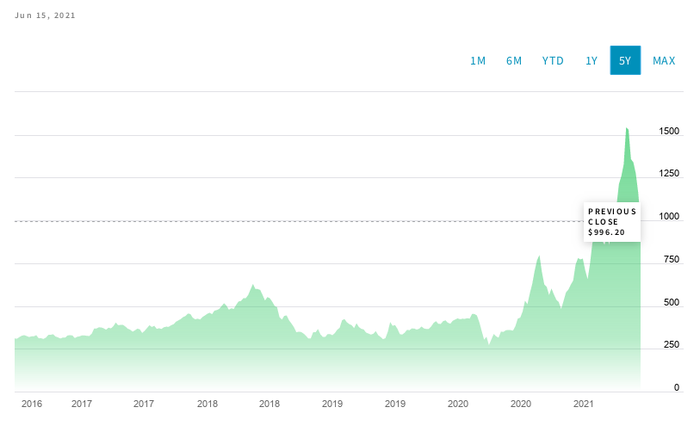Click the Jun 15, 2021 date label
Screen dimensions: 700x426
(x=45, y=16)
